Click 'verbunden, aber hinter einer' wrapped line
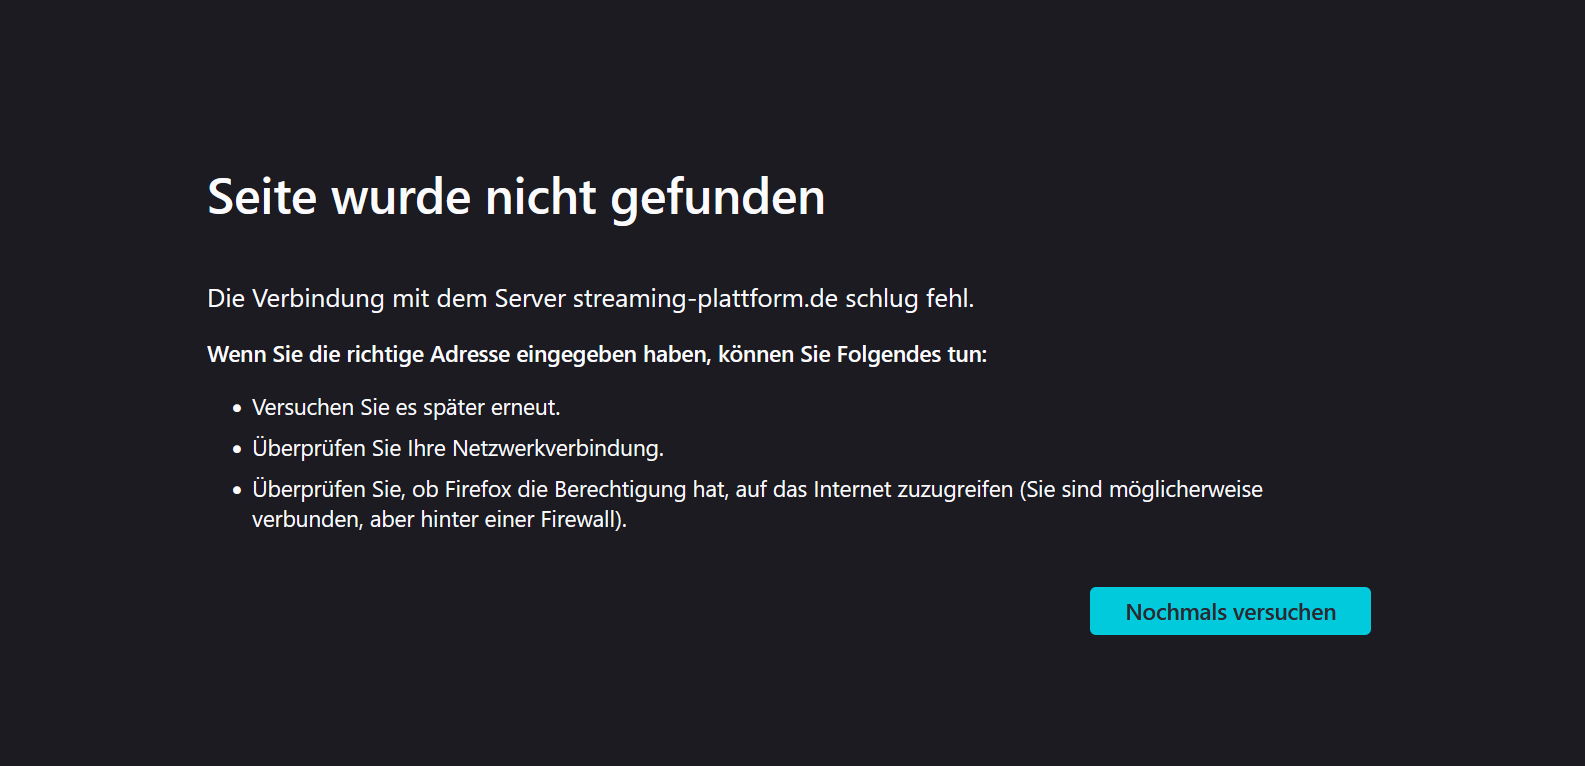1585x766 pixels. (x=393, y=520)
